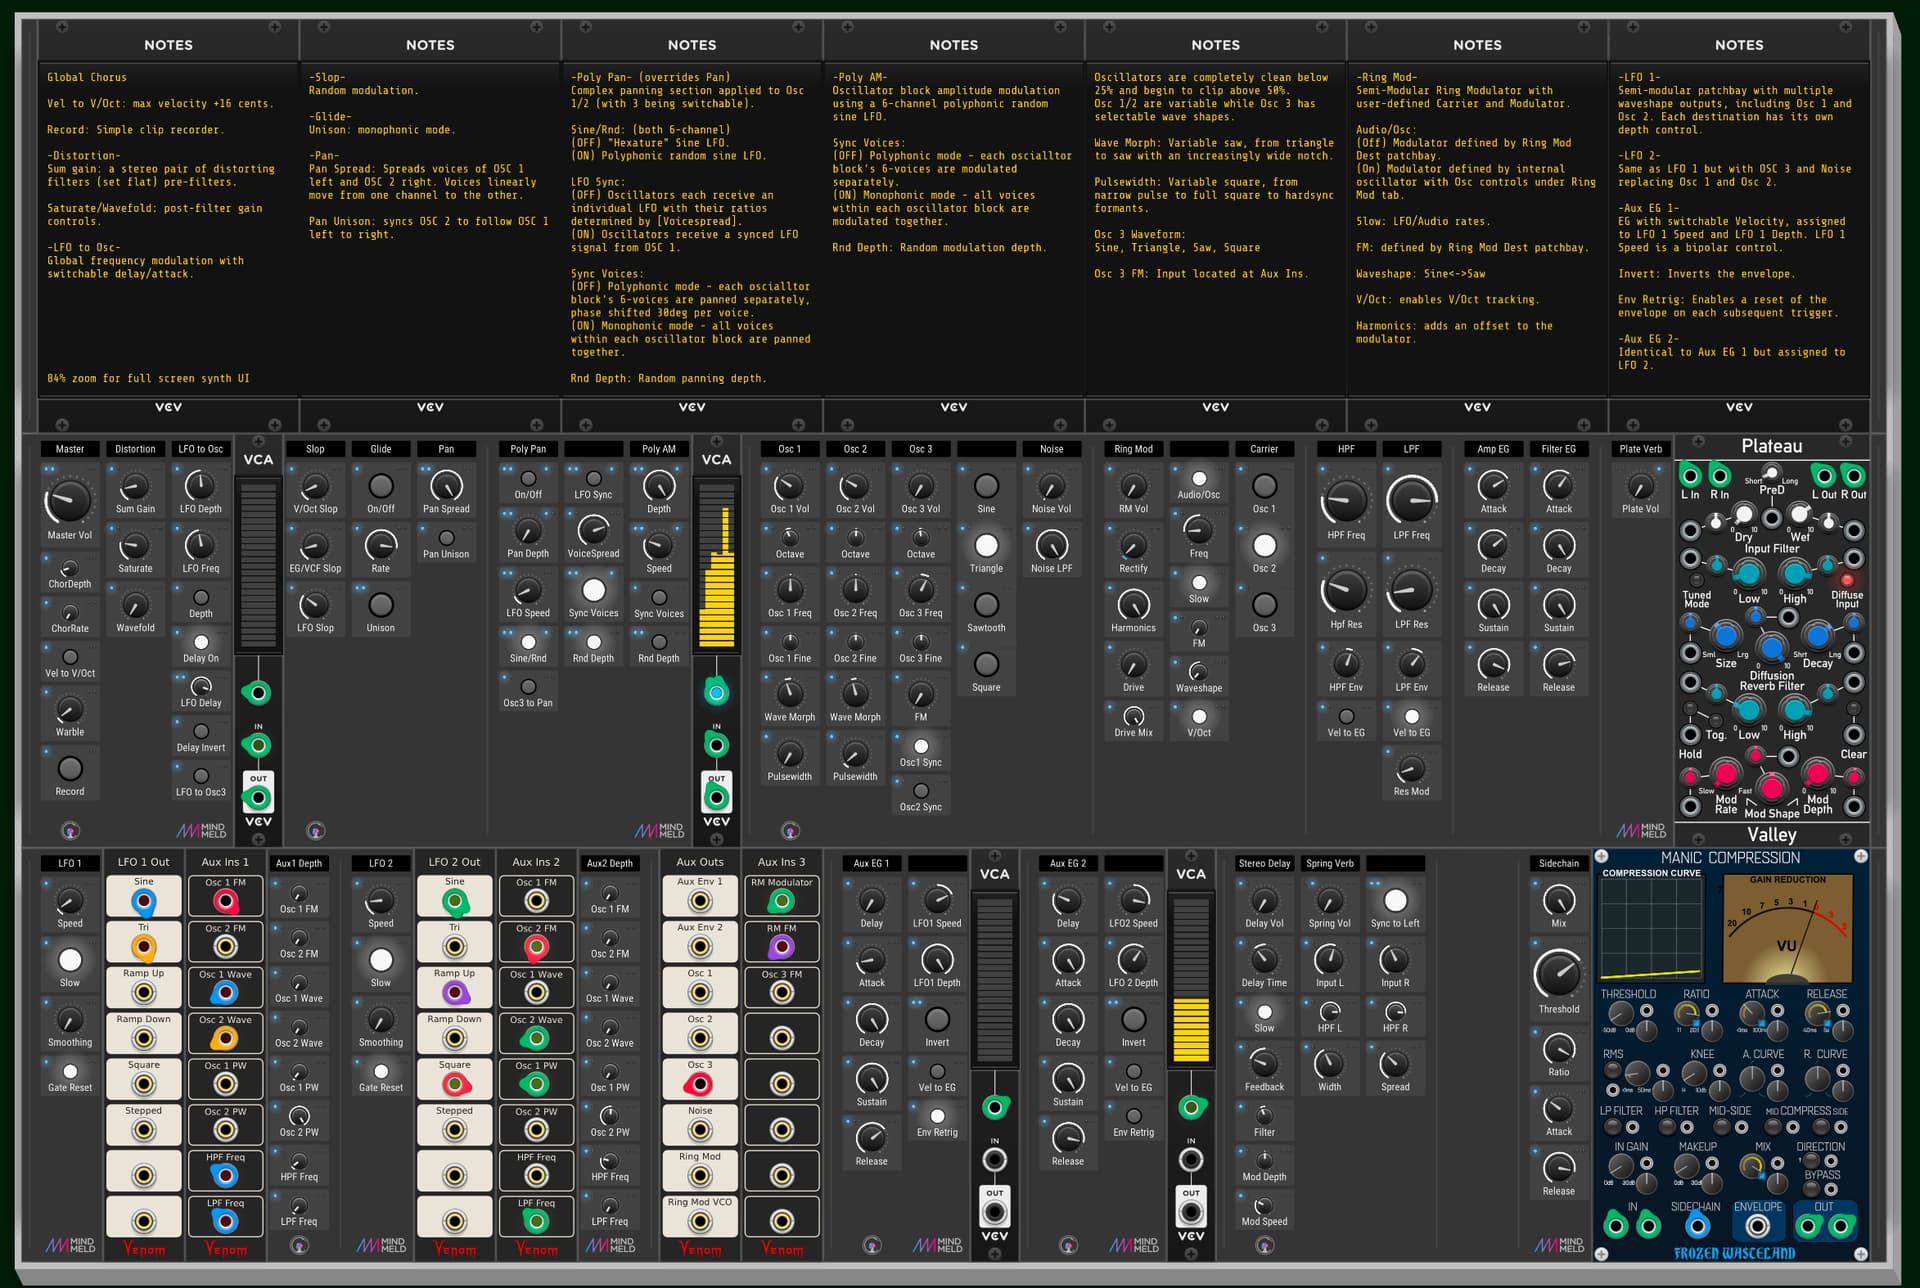
Task: Click the LPF Freq knob
Action: point(1411,500)
